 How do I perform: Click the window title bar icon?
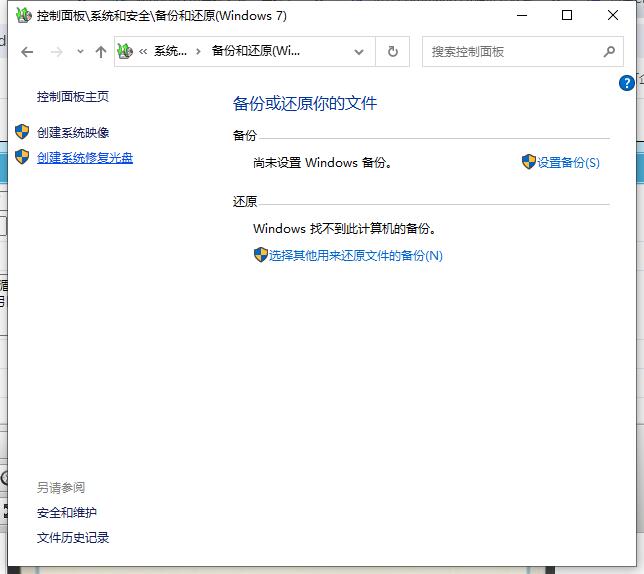(24, 16)
